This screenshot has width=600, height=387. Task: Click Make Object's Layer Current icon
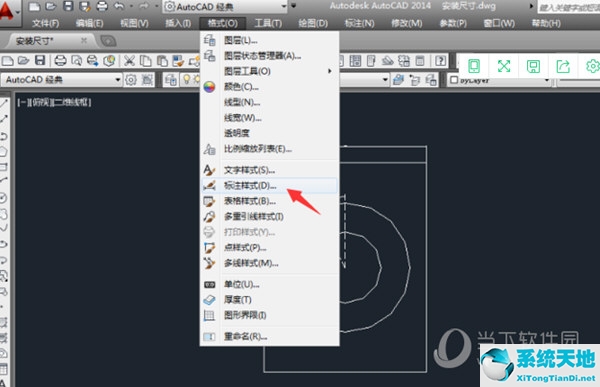(x=398, y=80)
